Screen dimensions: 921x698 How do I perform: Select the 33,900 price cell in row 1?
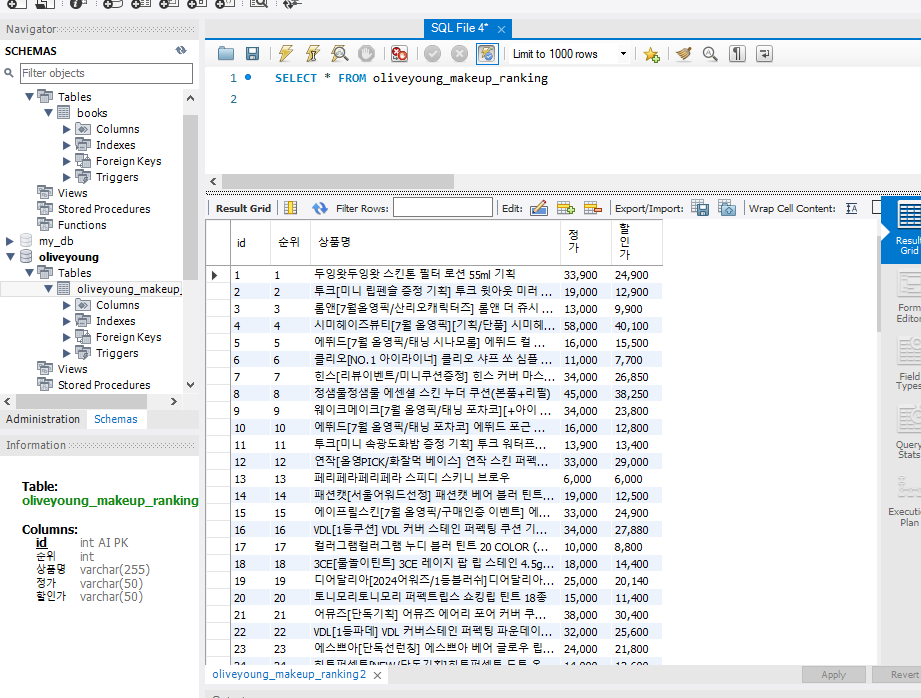[585, 275]
